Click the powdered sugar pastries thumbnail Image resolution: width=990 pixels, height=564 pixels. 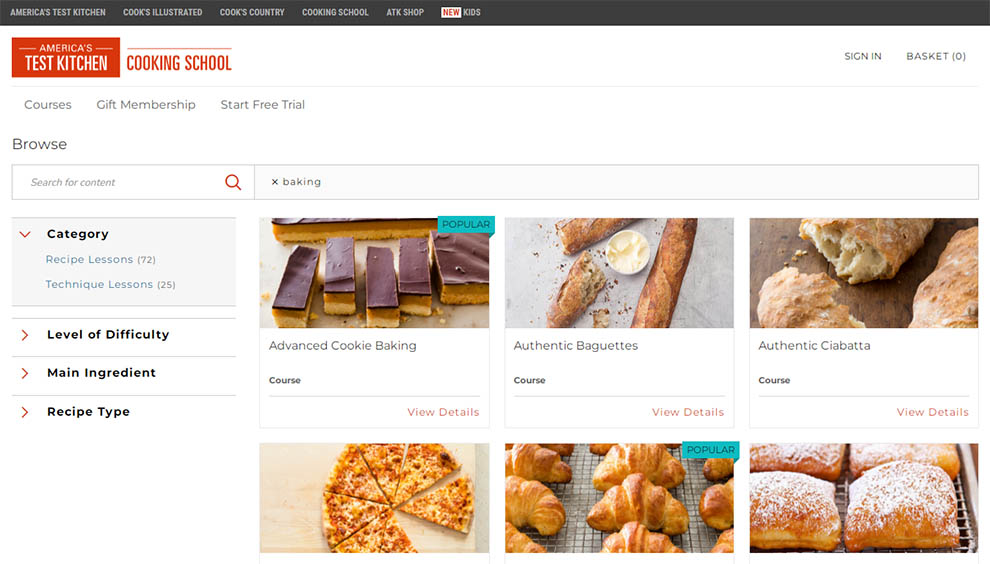tap(864, 498)
